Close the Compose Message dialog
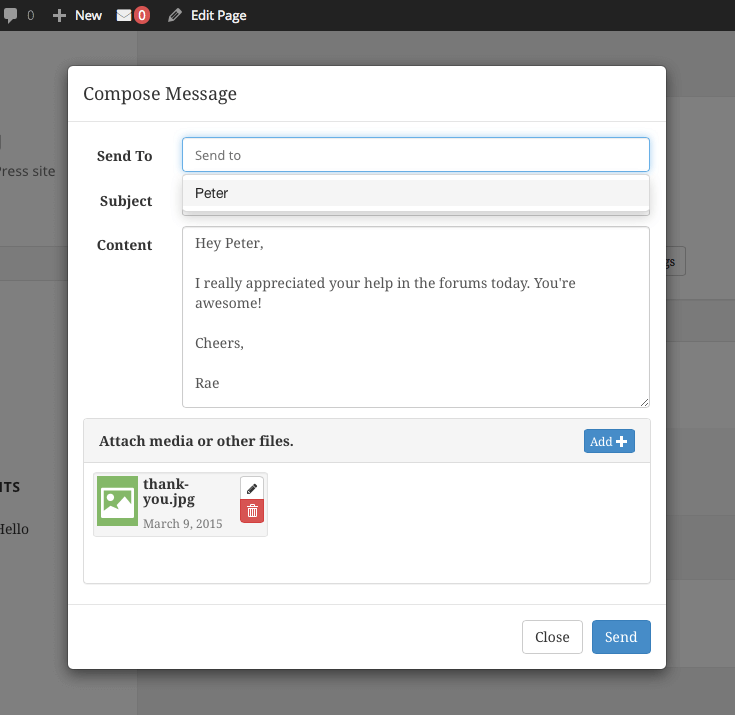Viewport: 735px width, 715px height. (552, 637)
